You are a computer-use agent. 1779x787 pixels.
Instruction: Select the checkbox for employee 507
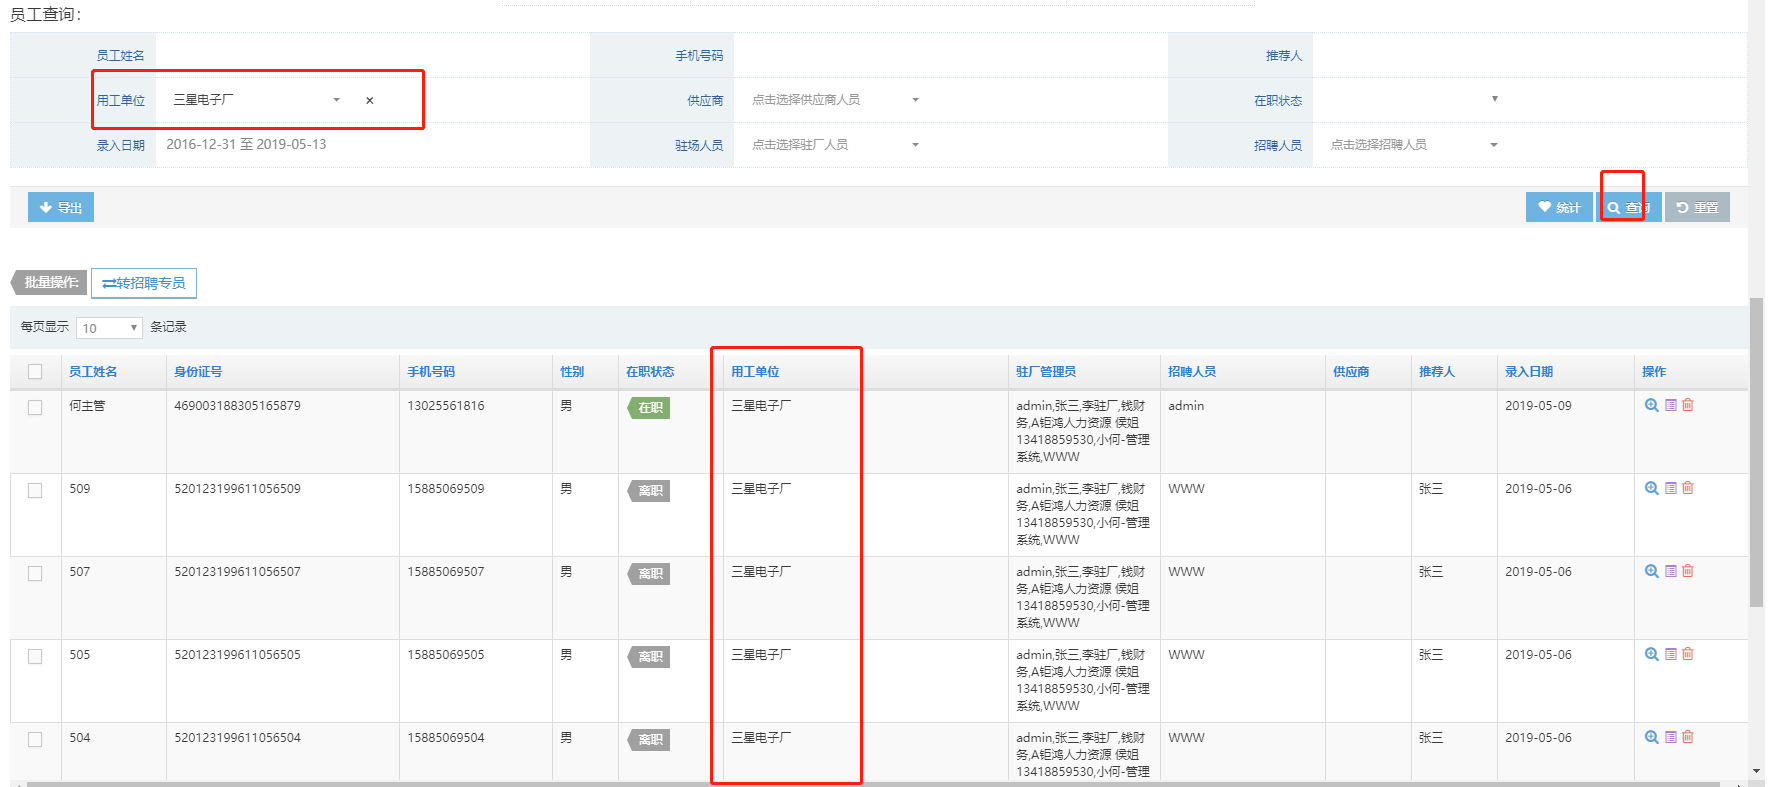(x=35, y=574)
